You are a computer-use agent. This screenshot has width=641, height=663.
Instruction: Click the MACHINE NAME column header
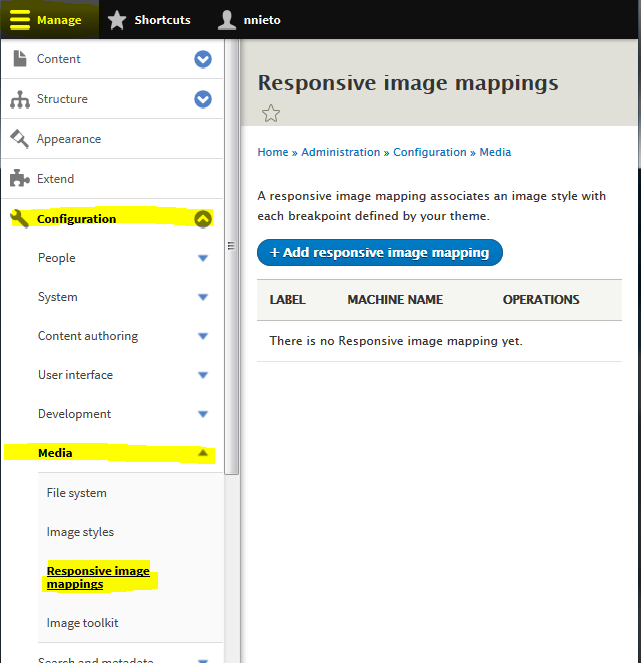tap(395, 300)
